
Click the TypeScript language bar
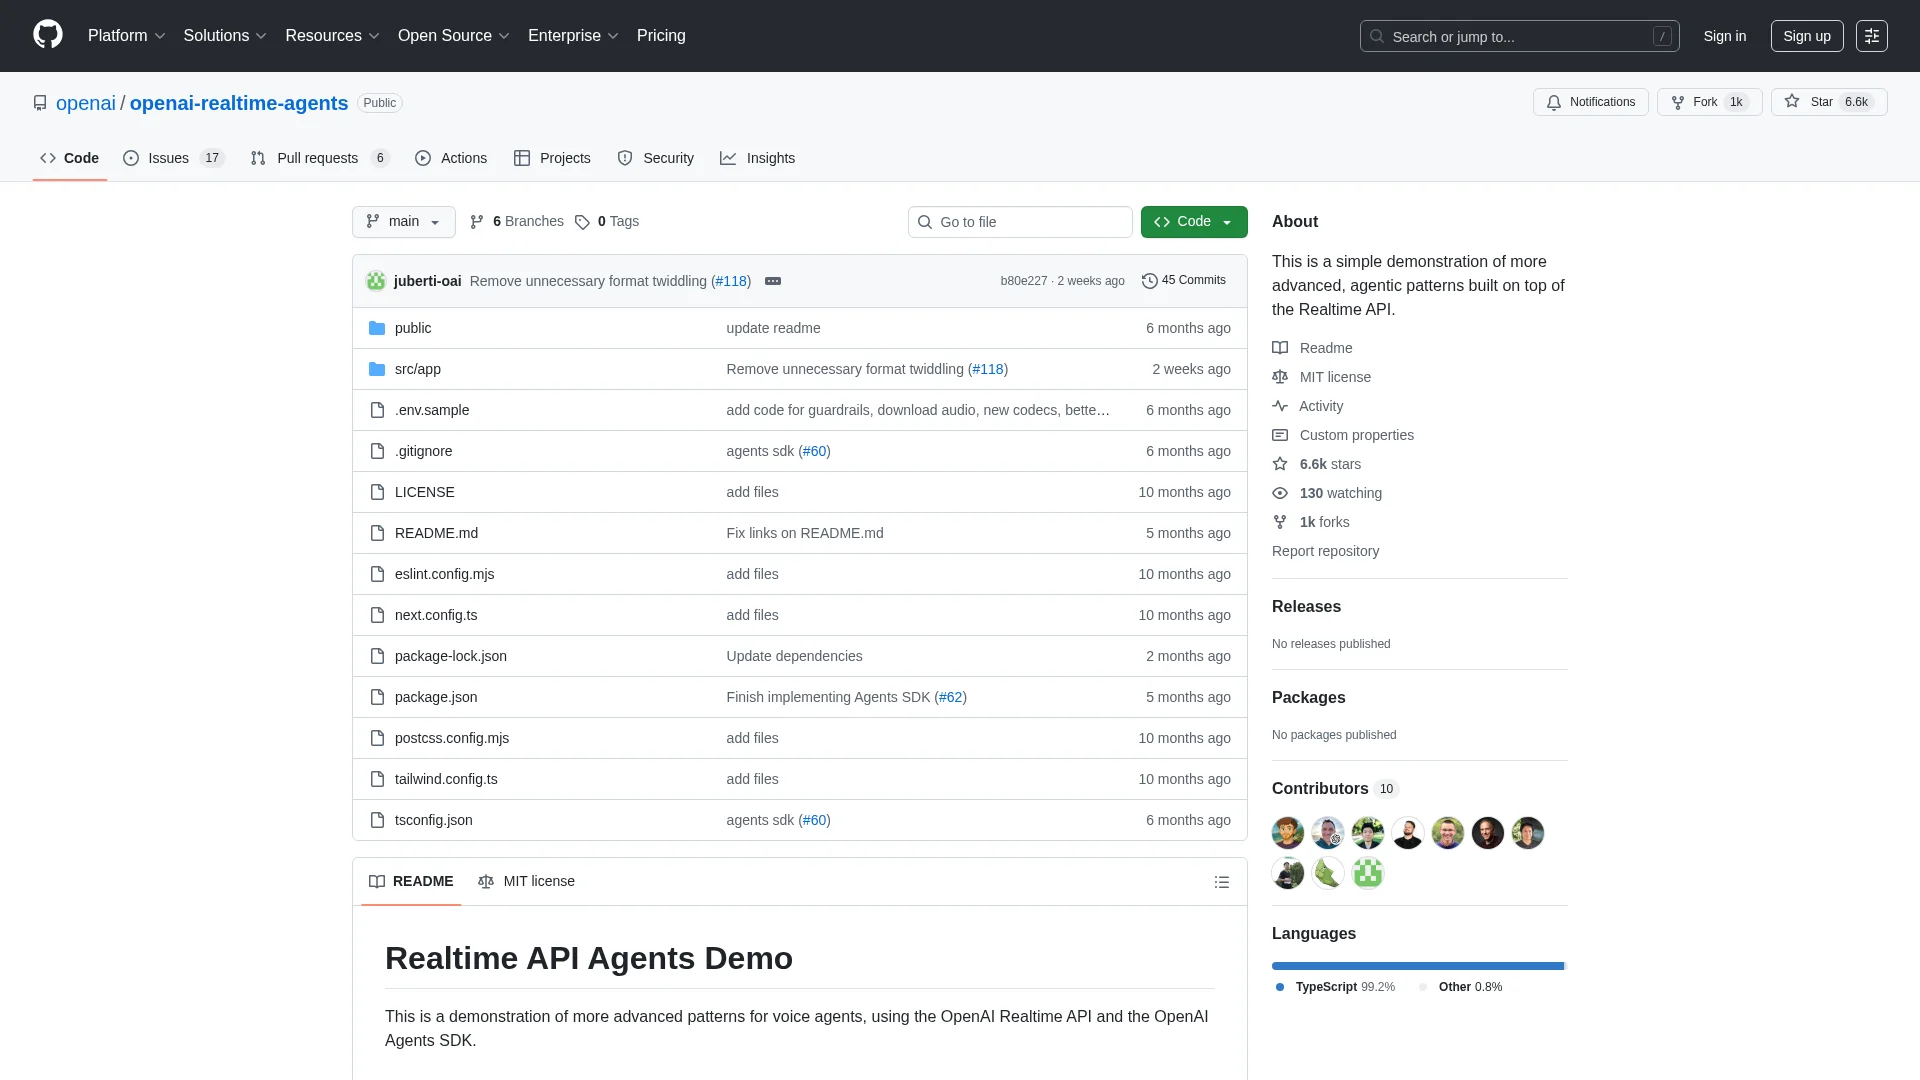[x=1416, y=966]
